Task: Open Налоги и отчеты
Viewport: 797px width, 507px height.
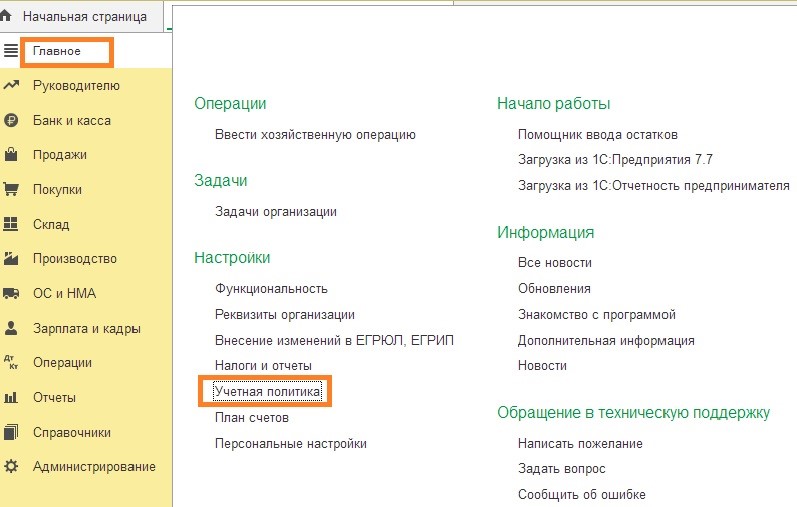Action: pos(263,366)
